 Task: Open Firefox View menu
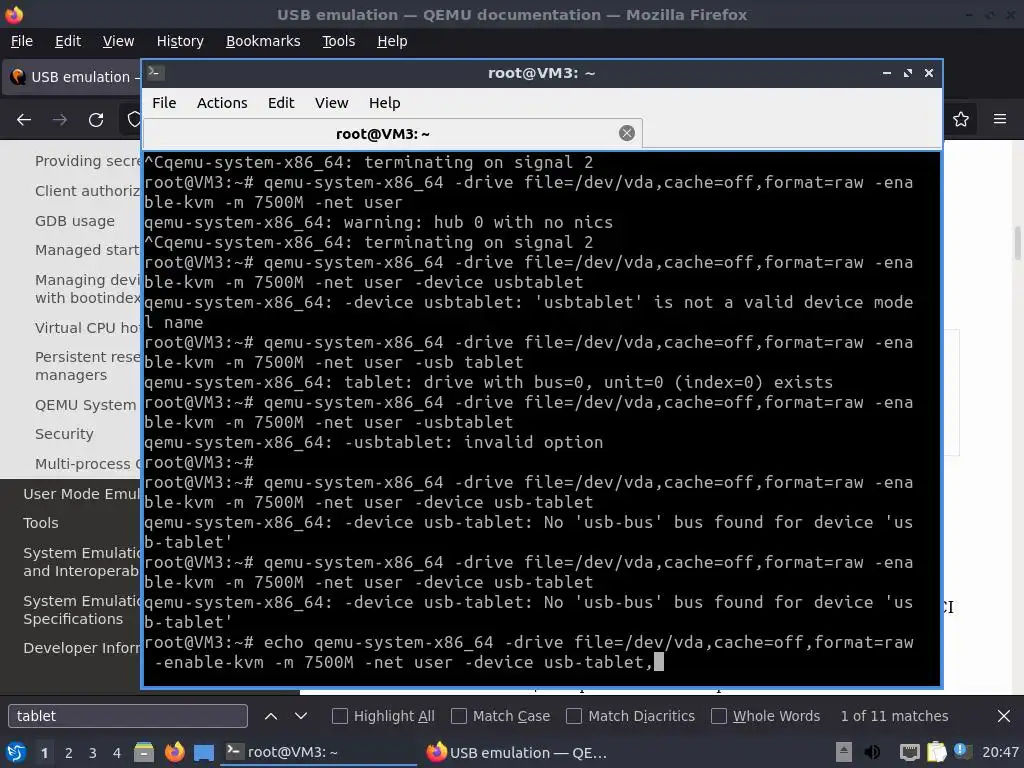118,41
